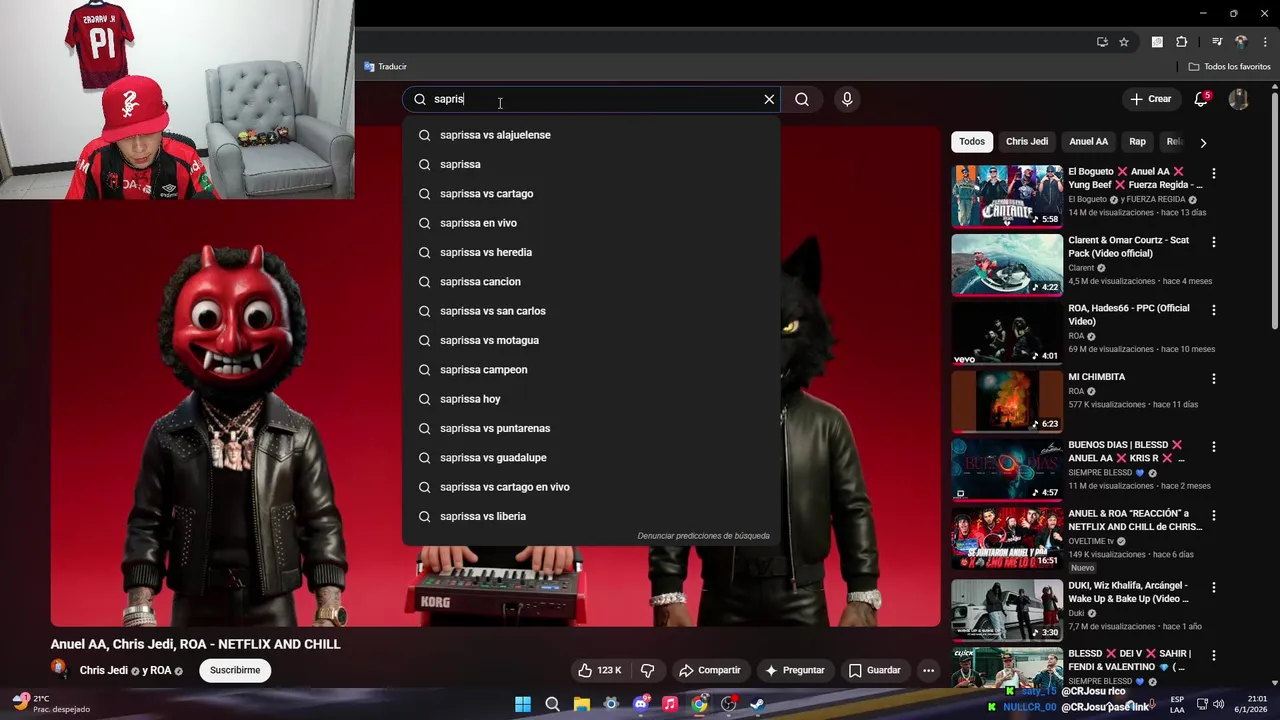Select suggestion saprissa cancion
Image resolution: width=1280 pixels, height=720 pixels.
(x=591, y=282)
